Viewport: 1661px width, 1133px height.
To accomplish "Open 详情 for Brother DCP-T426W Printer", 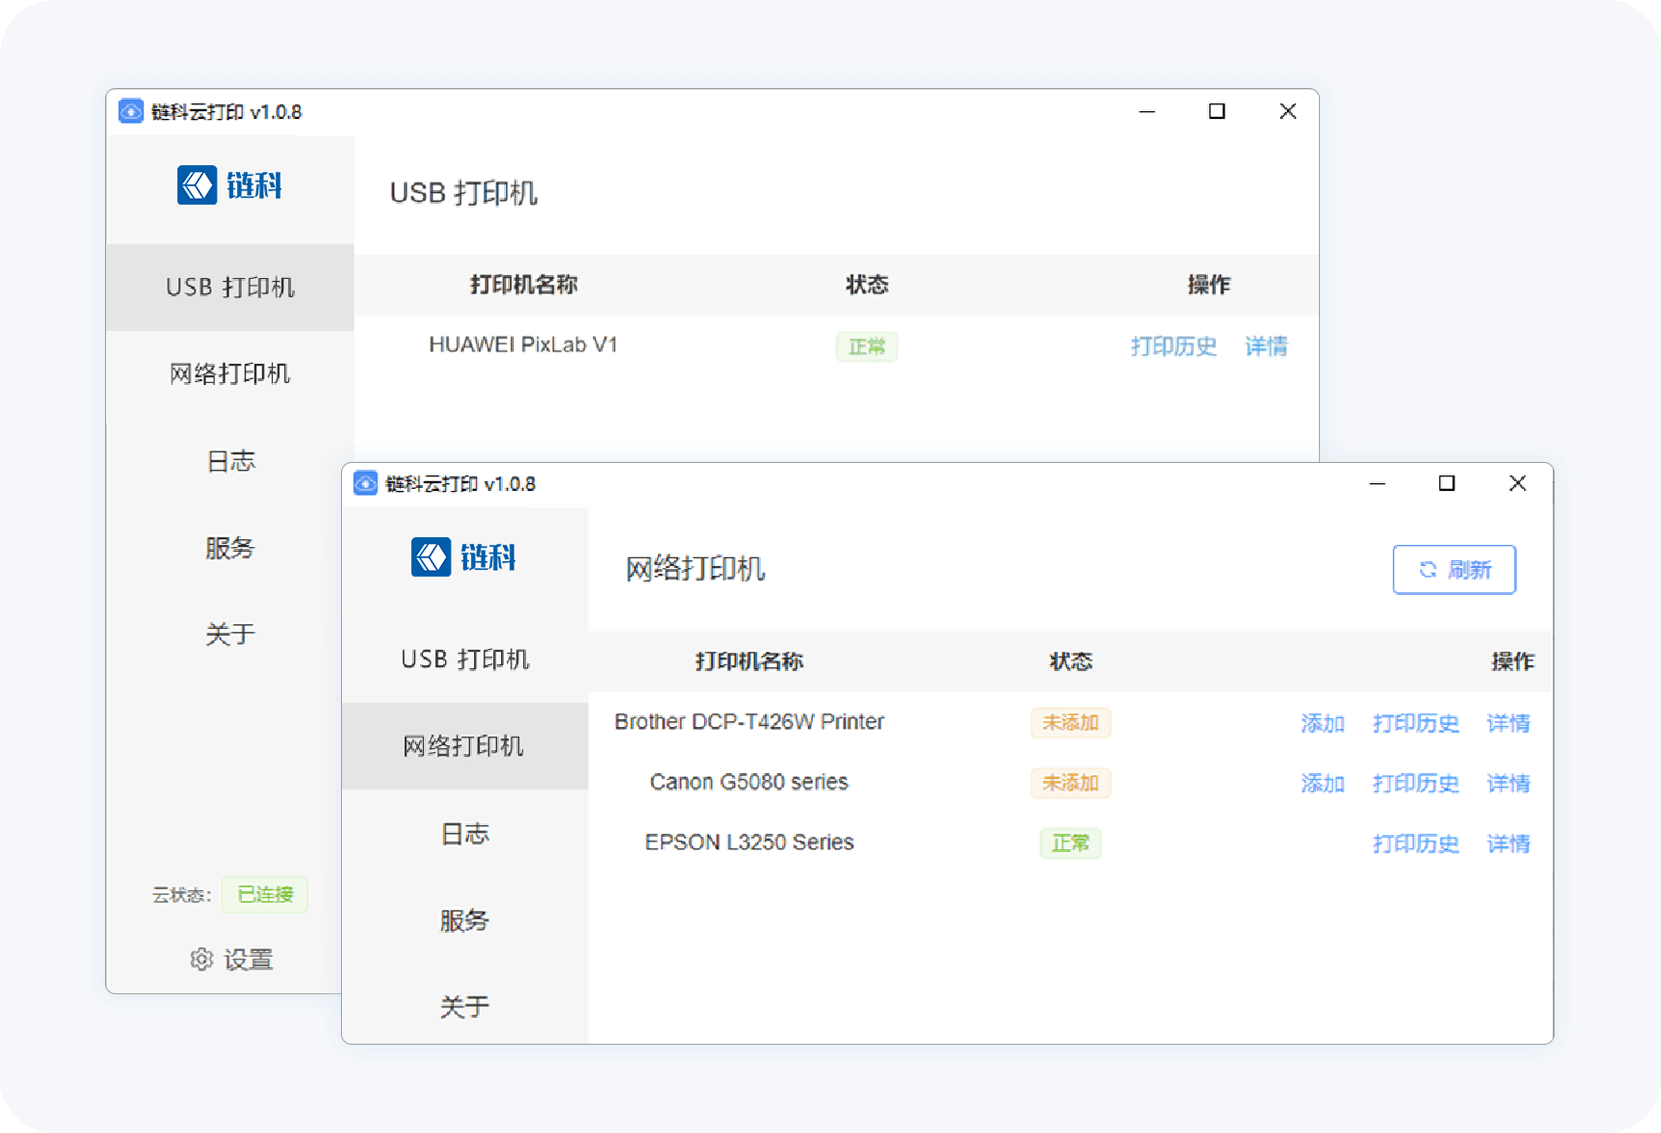I will click(1508, 723).
